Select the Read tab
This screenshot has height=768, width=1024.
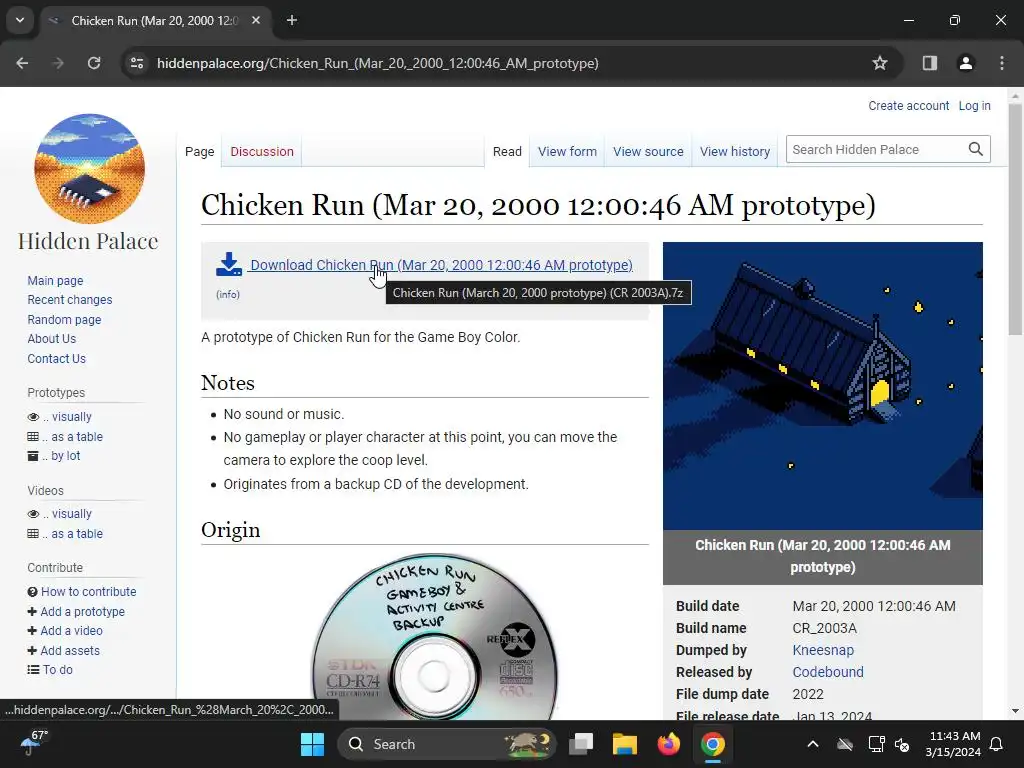coord(507,152)
